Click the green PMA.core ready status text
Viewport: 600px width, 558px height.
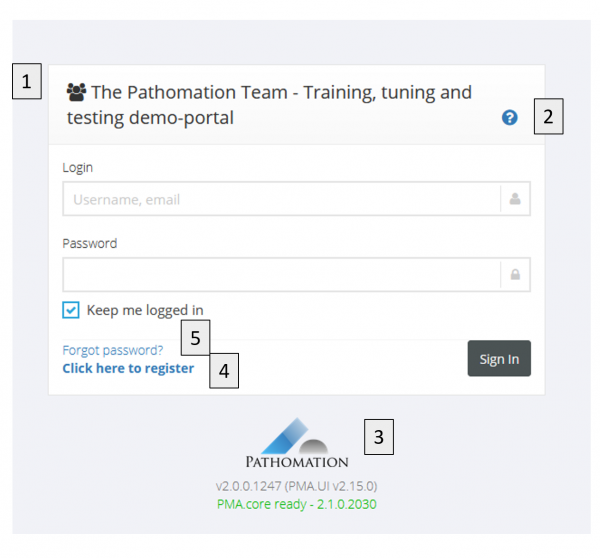(296, 503)
